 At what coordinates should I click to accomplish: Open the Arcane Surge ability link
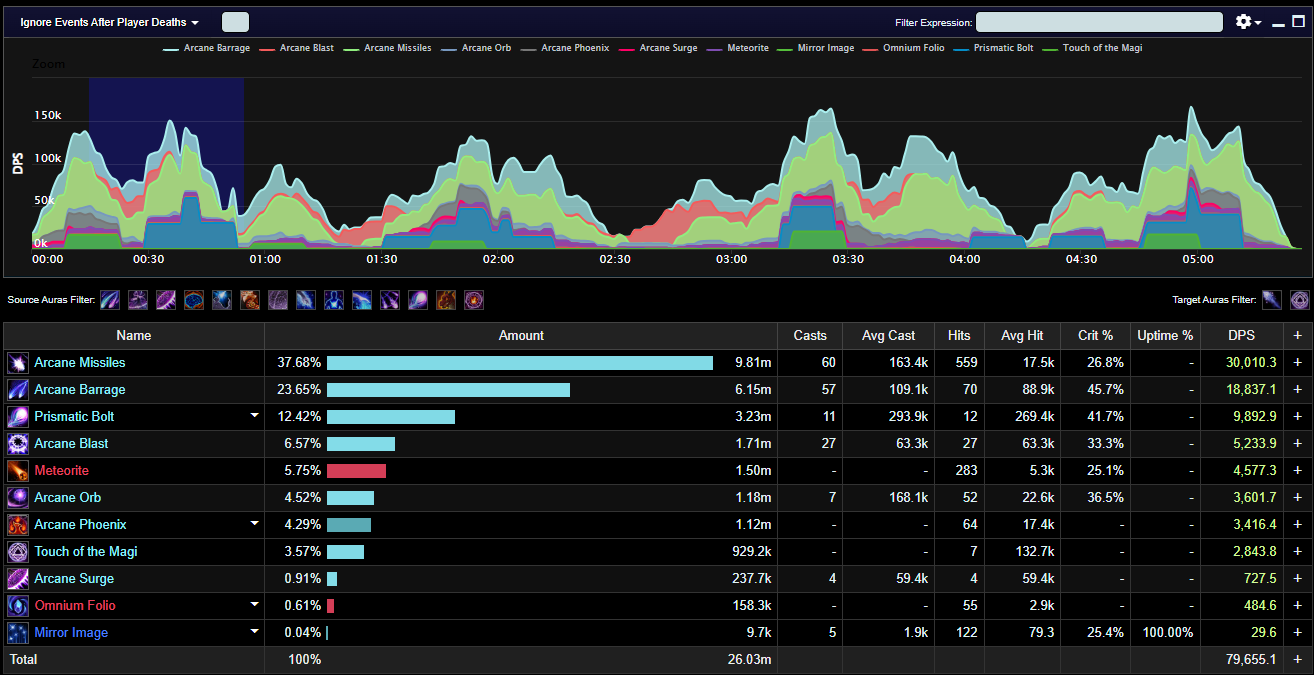[x=74, y=579]
